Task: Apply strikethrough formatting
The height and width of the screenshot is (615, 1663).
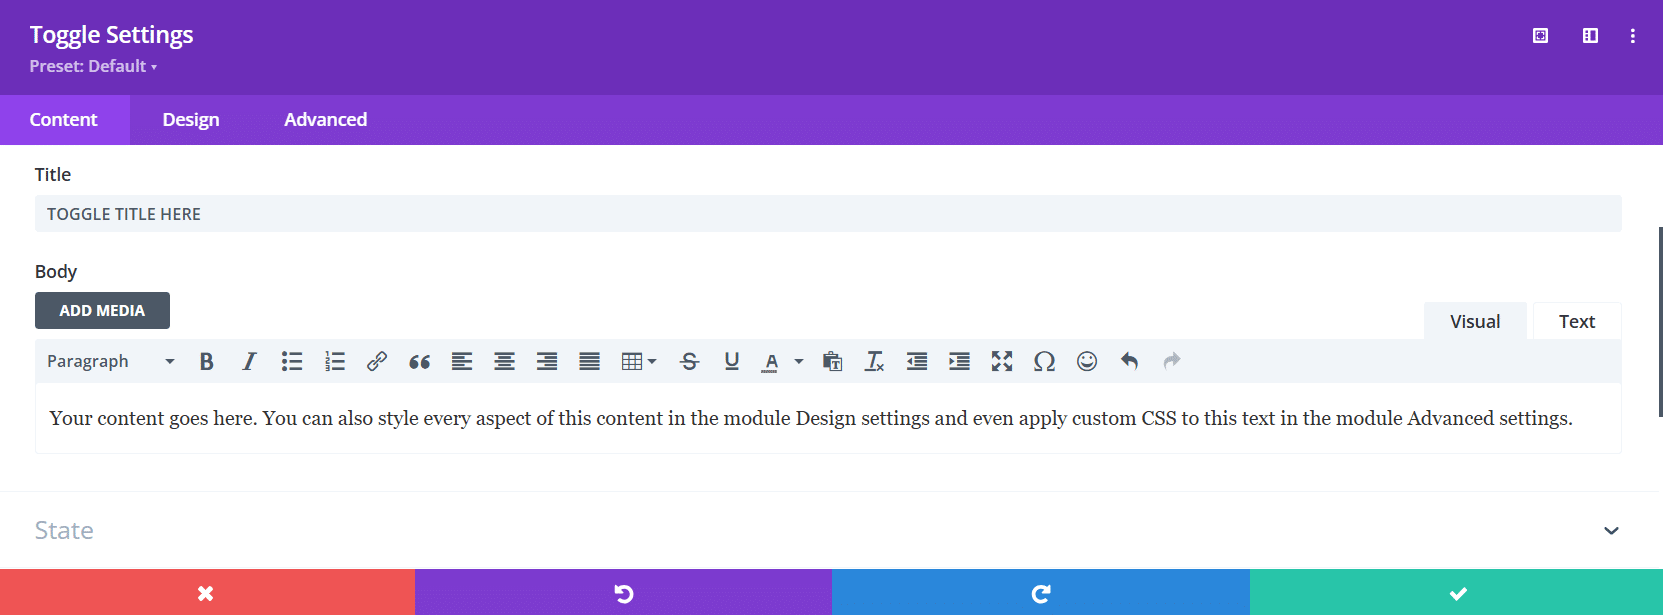Action: 689,362
